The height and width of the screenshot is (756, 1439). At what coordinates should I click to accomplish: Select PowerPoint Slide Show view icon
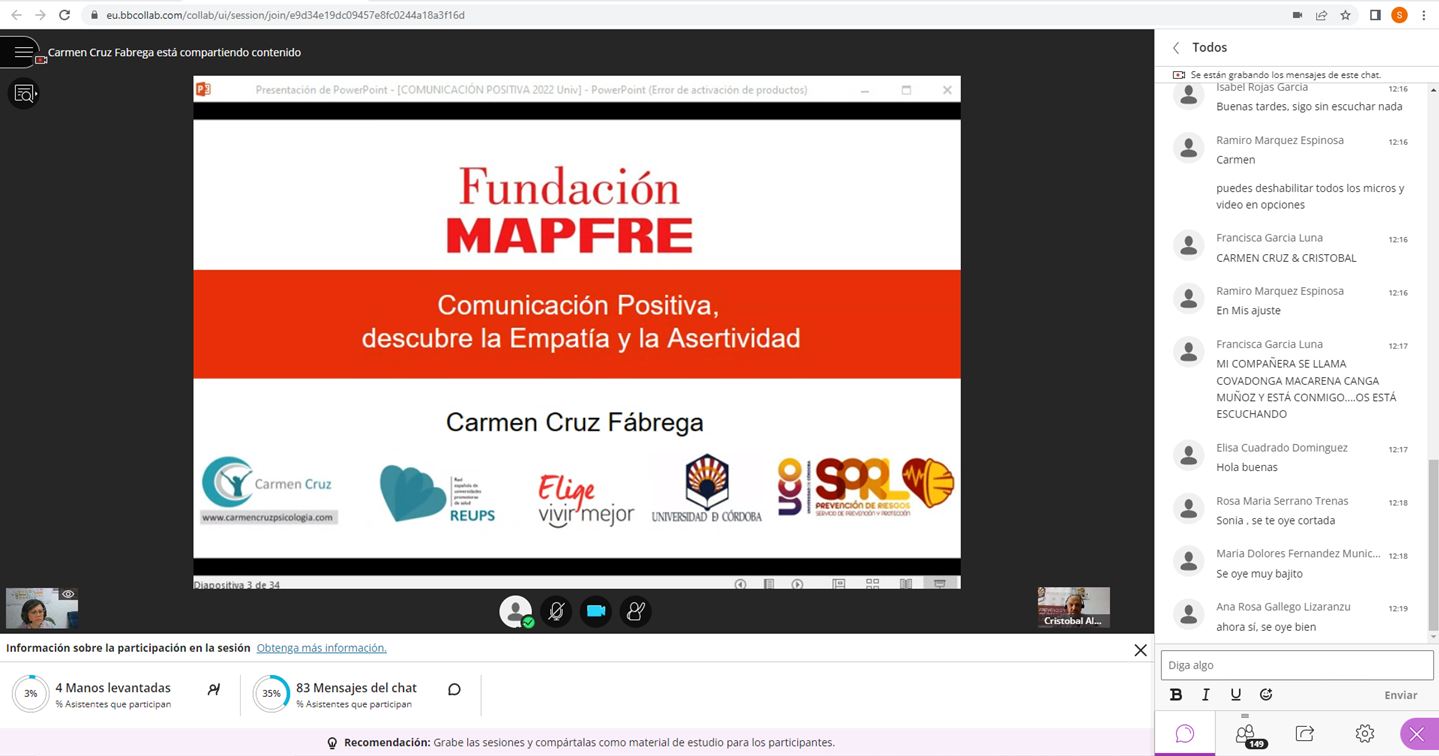940,584
